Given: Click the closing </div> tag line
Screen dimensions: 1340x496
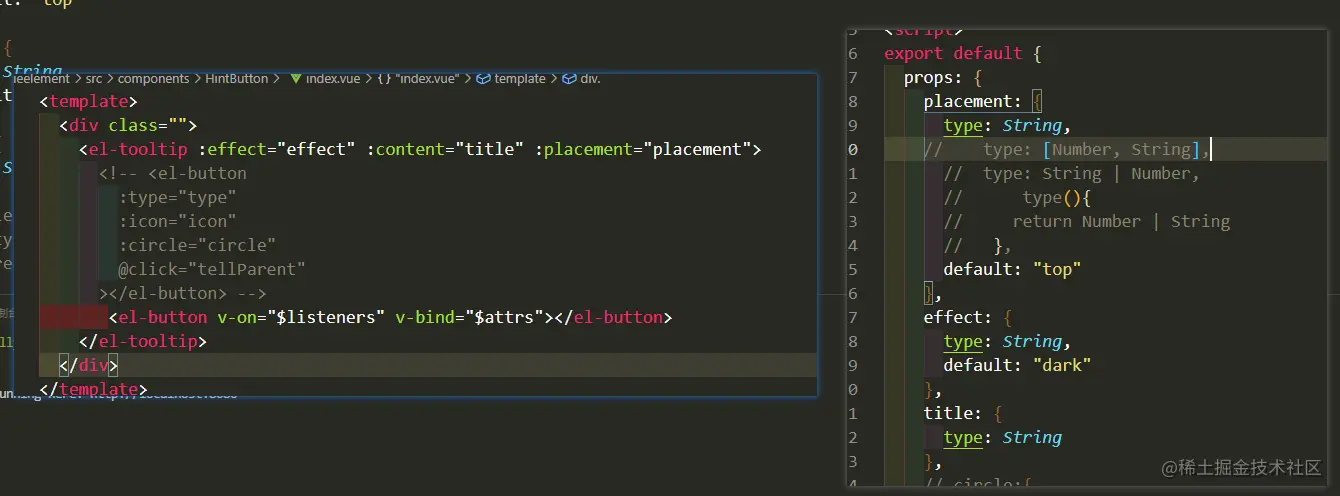Looking at the screenshot, I should point(89,365).
